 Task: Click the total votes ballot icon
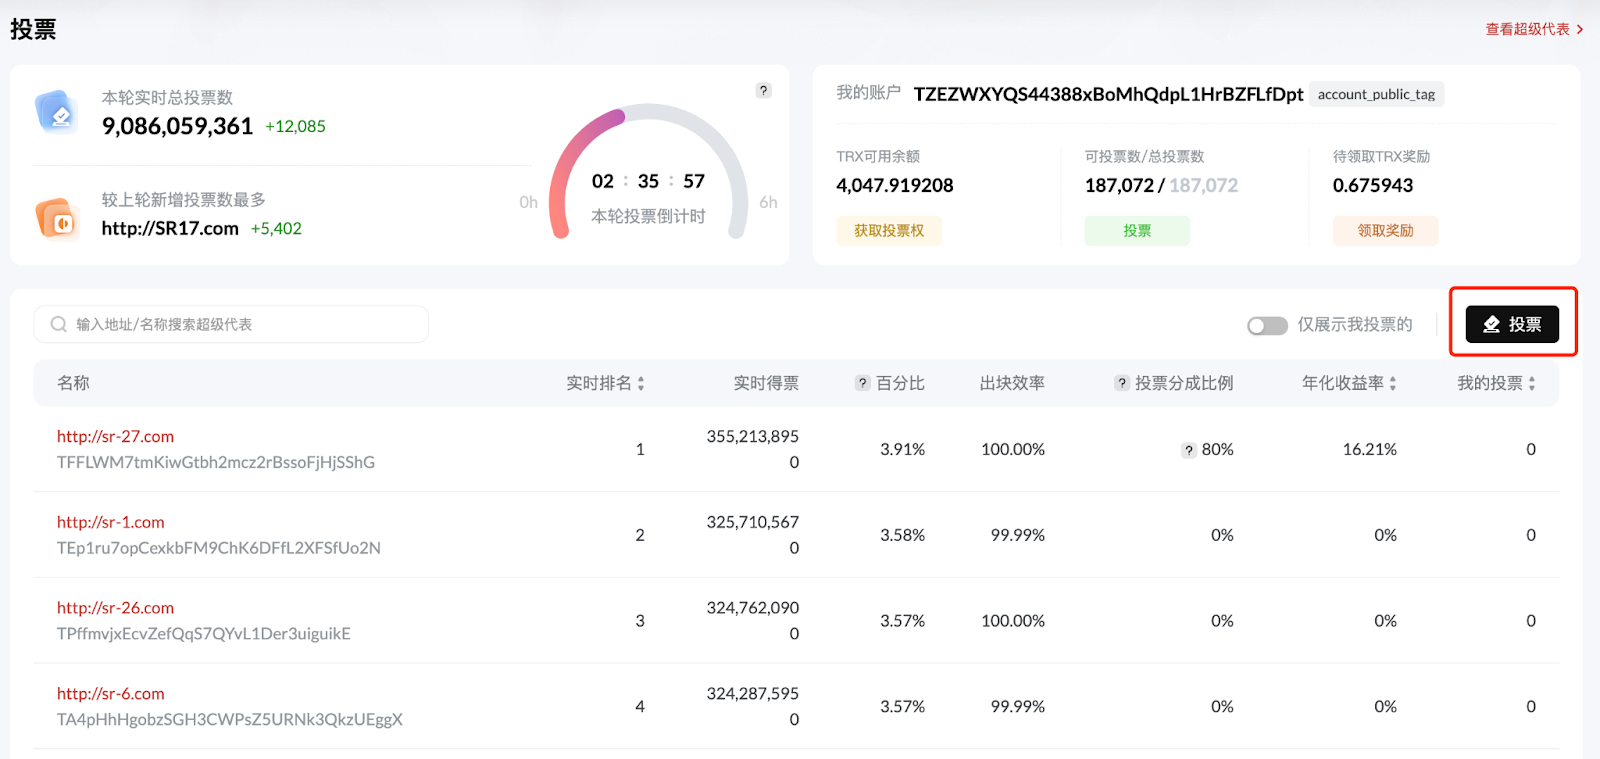pyautogui.click(x=56, y=112)
